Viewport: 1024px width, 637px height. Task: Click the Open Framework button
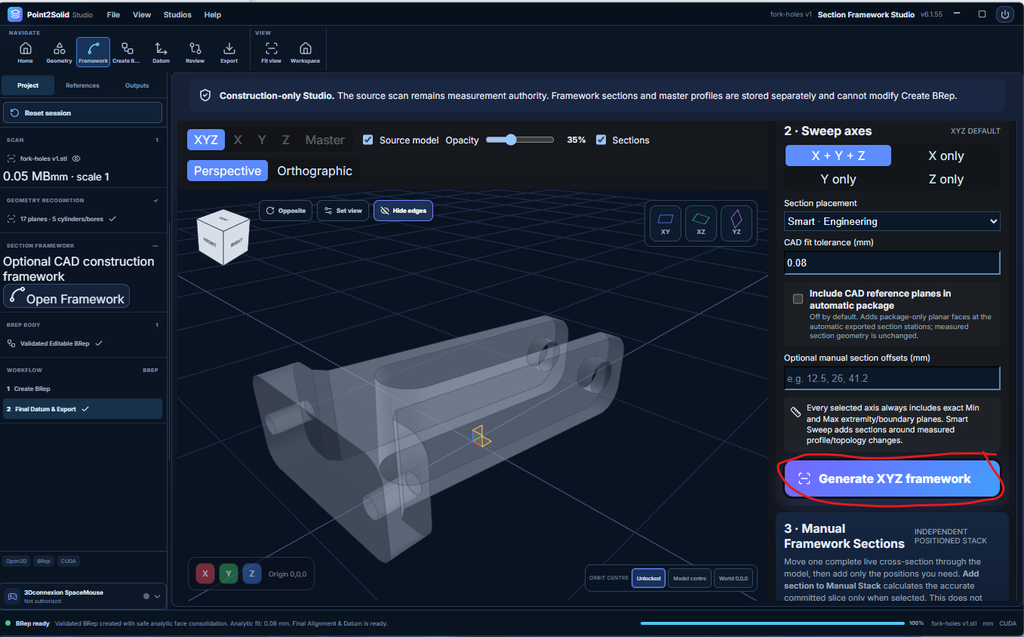click(66, 298)
